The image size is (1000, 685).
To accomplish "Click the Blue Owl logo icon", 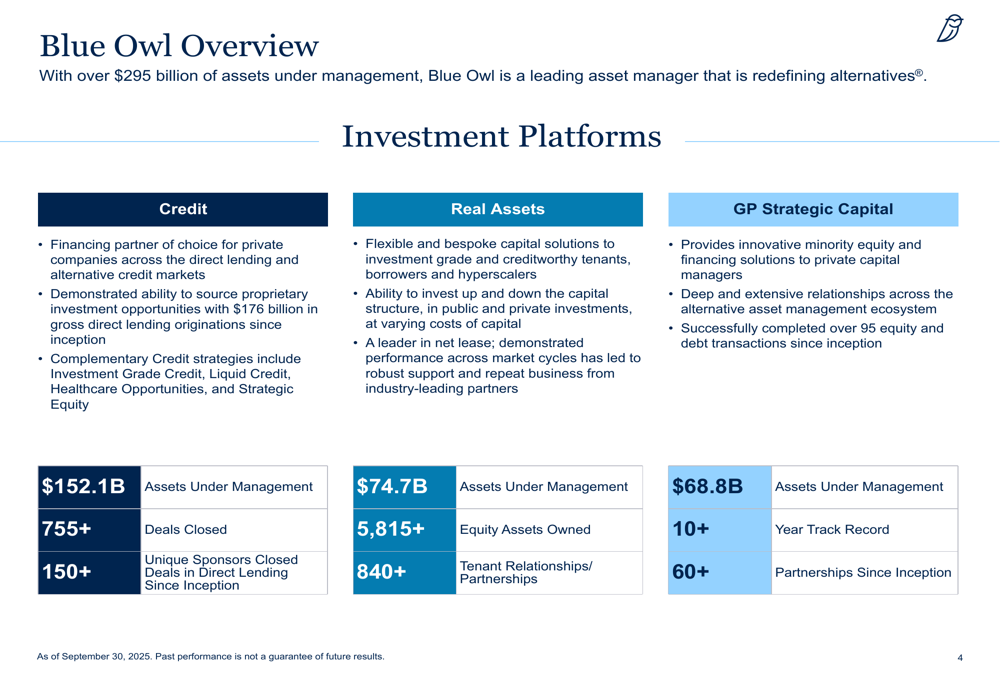I will pyautogui.click(x=950, y=29).
